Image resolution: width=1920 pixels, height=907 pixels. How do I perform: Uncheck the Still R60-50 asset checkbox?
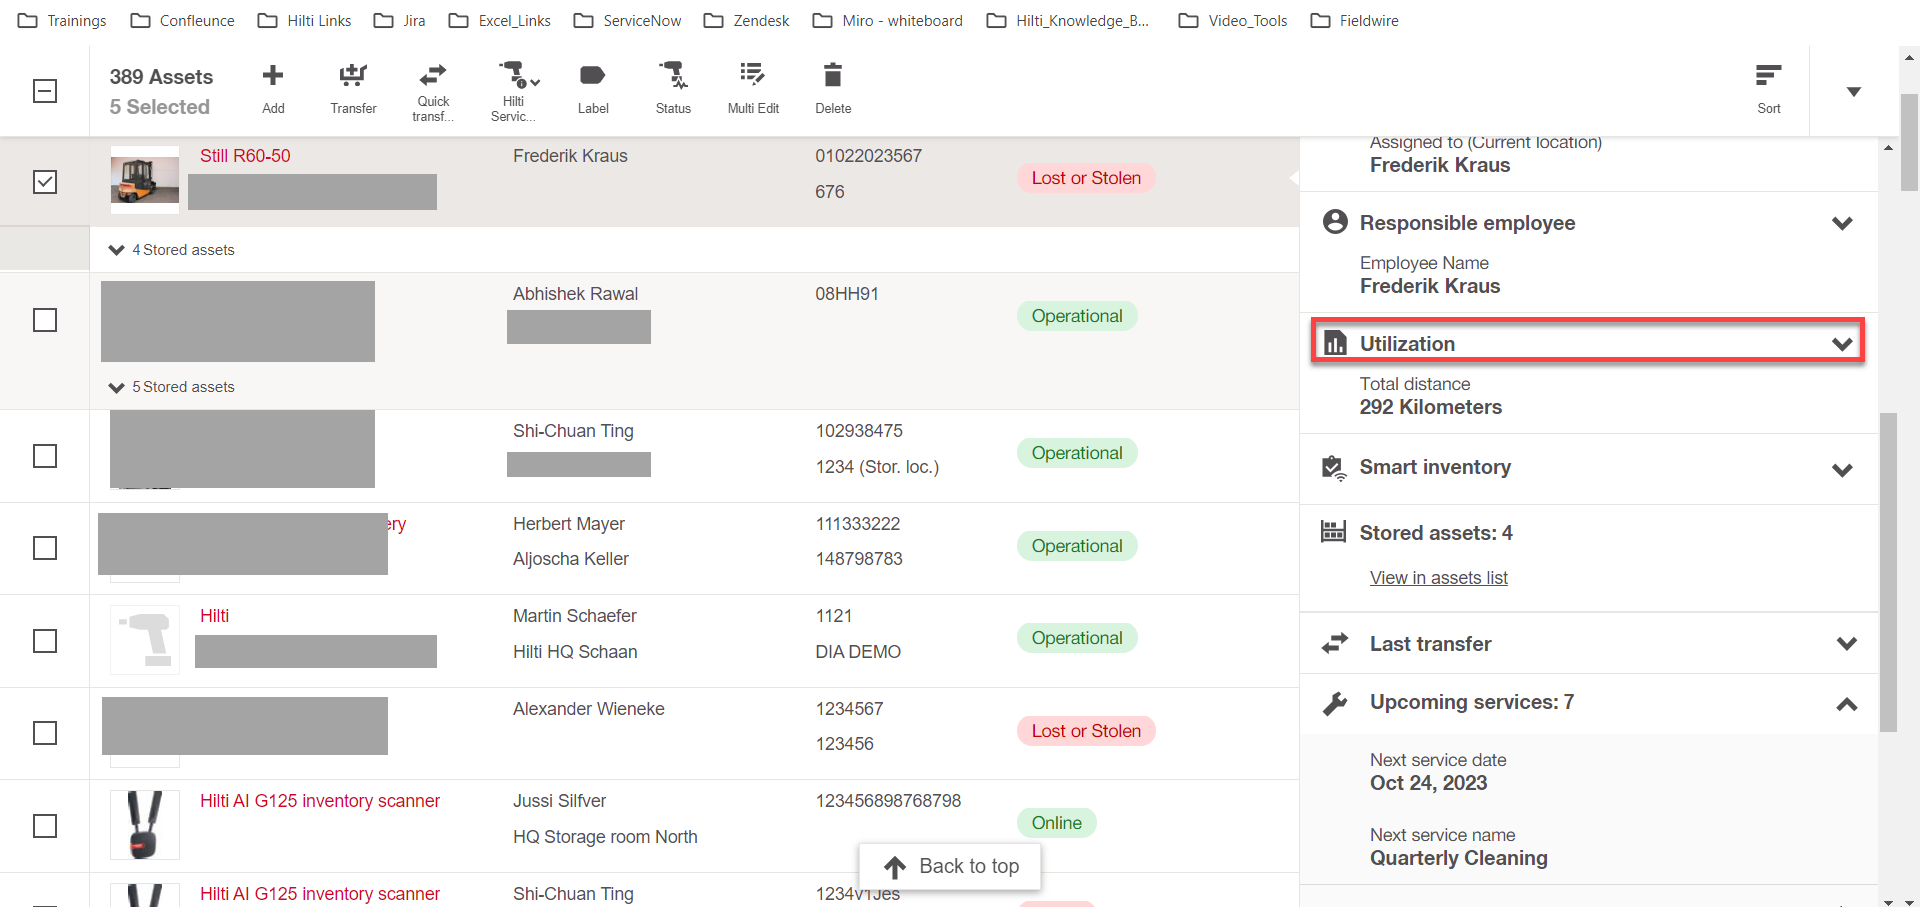click(45, 182)
